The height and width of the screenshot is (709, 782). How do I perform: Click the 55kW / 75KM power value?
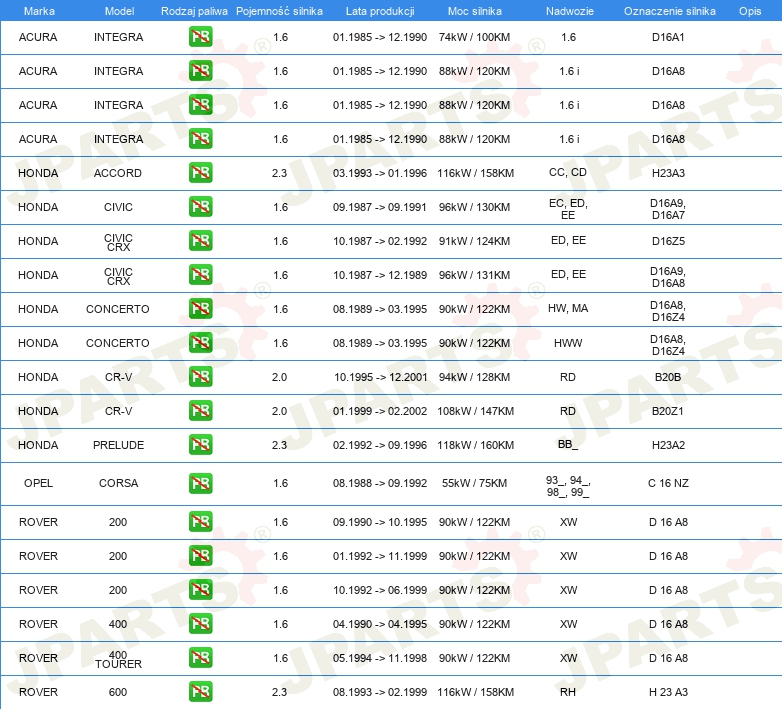474,483
